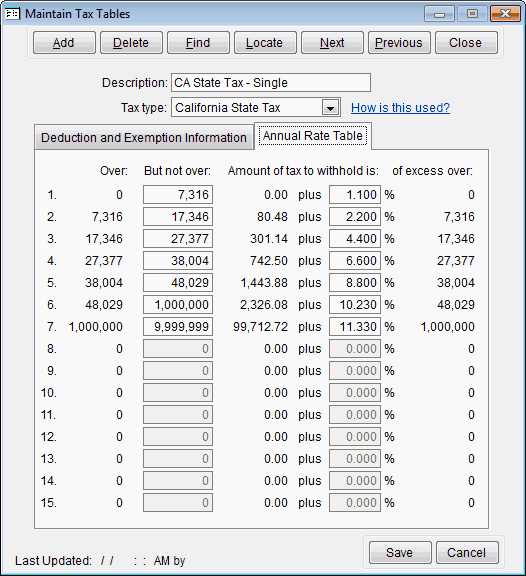Go to Next tax table
526x576 pixels.
coord(332,43)
